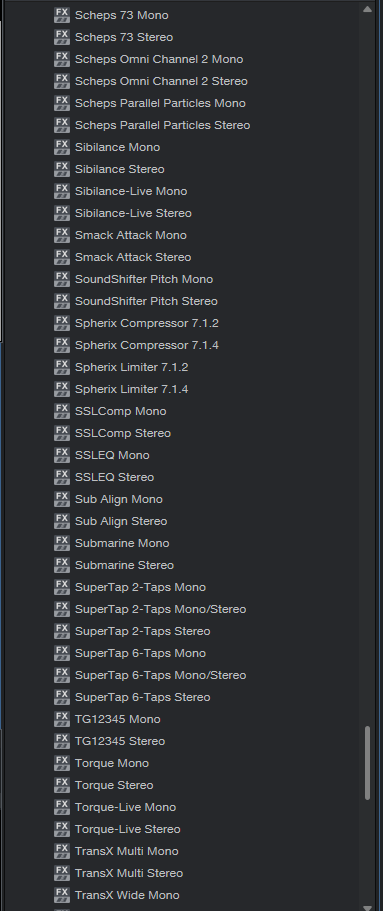The width and height of the screenshot is (383, 911).
Task: Click the FX icon beside Scheps 73 Mono
Action: 62,15
